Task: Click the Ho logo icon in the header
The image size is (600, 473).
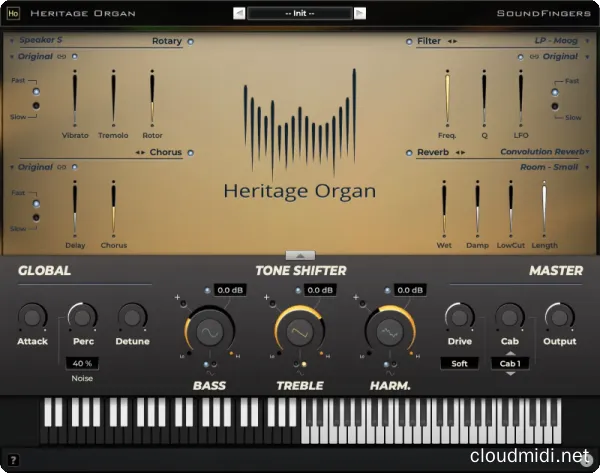Action: pos(13,13)
